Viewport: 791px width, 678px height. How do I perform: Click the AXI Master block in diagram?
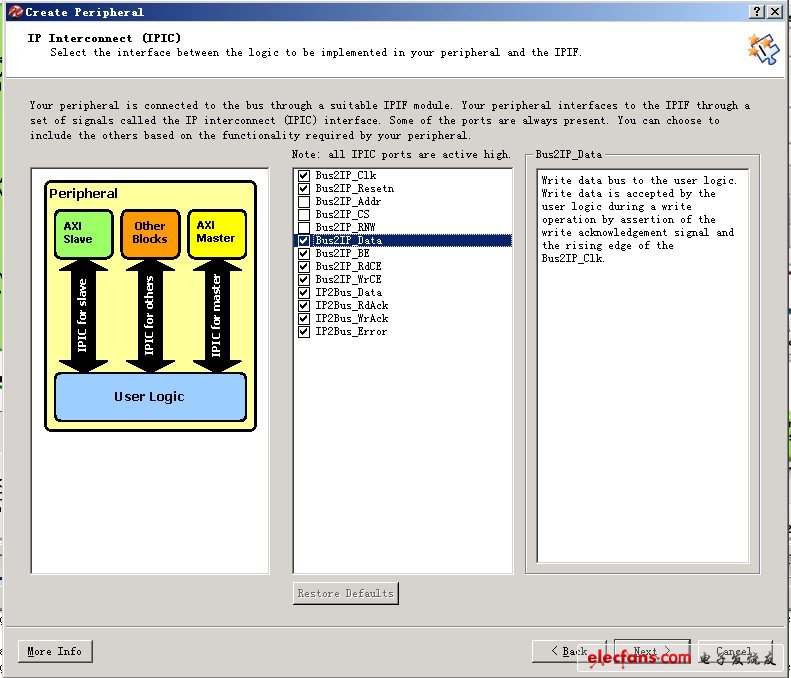(x=216, y=233)
